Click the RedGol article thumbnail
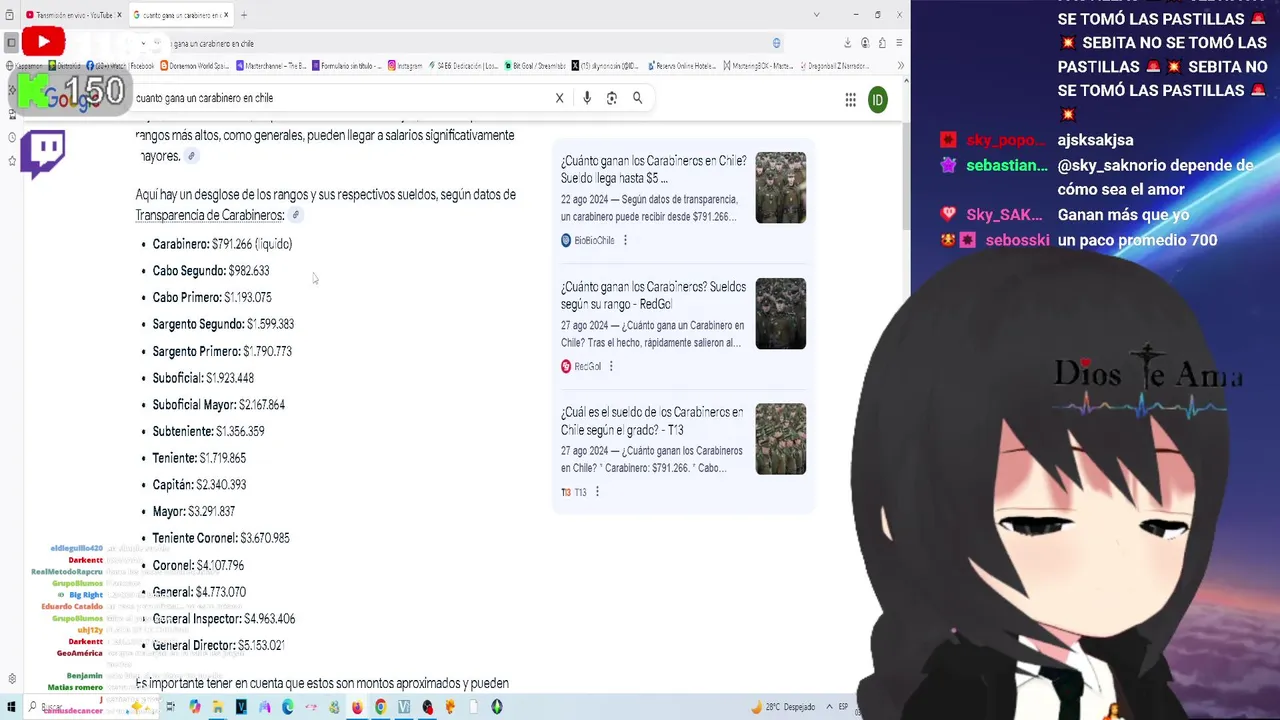 pos(781,313)
